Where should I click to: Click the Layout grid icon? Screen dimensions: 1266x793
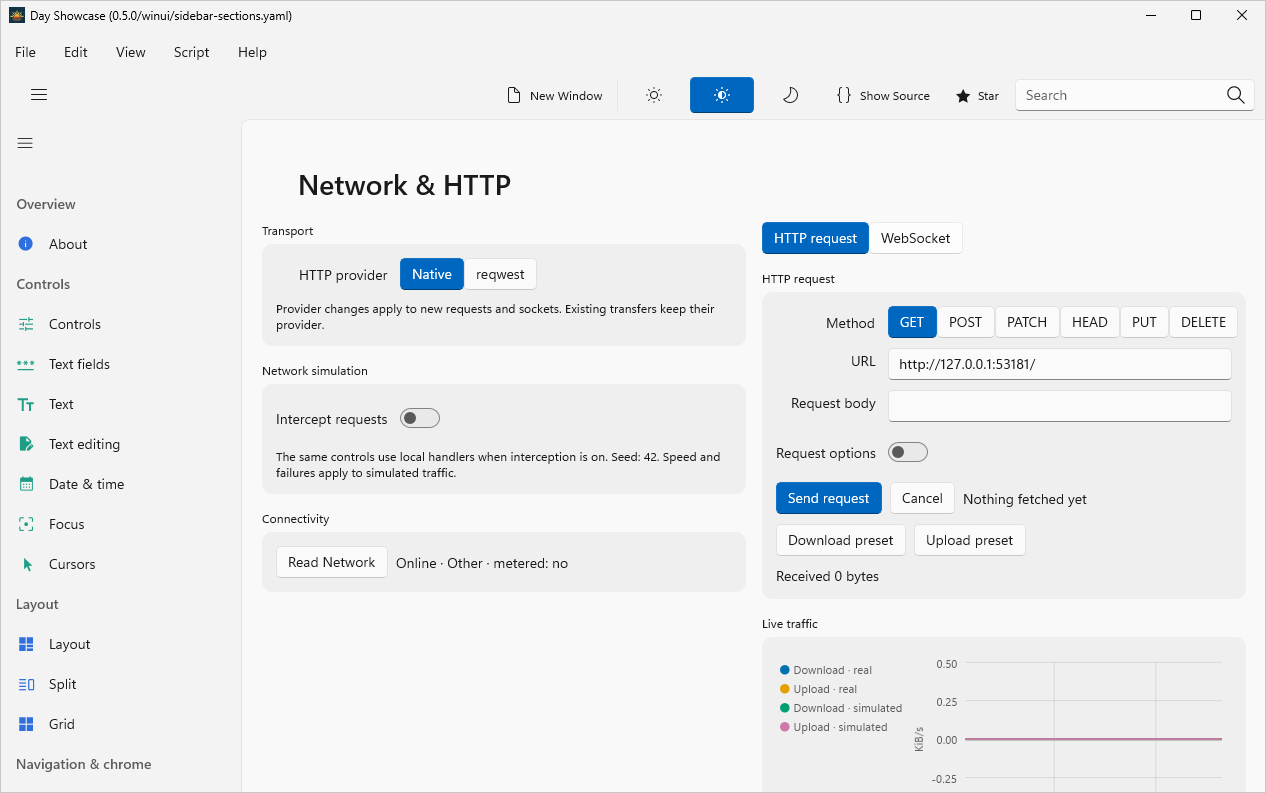(x=27, y=644)
